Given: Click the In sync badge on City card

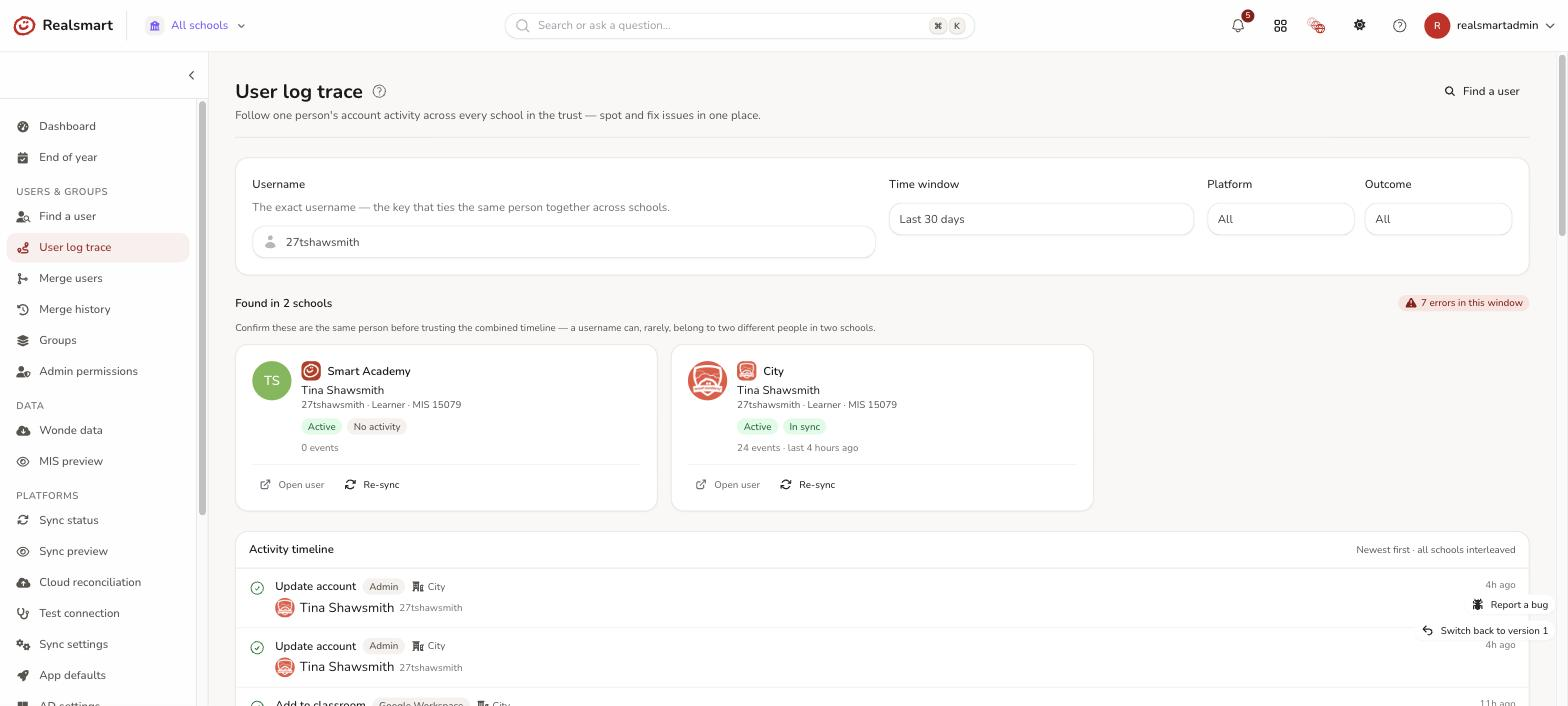Looking at the screenshot, I should point(804,427).
